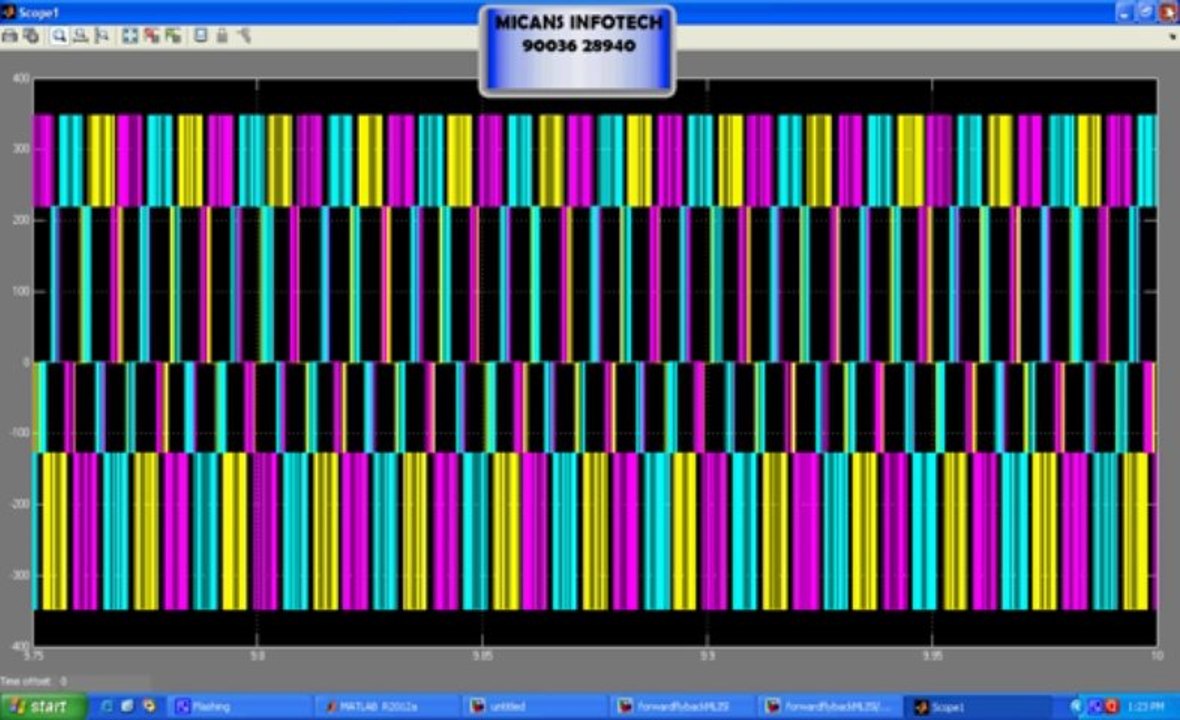Open the Signal selection tool
Image resolution: width=1180 pixels, height=720 pixels.
click(x=244, y=35)
